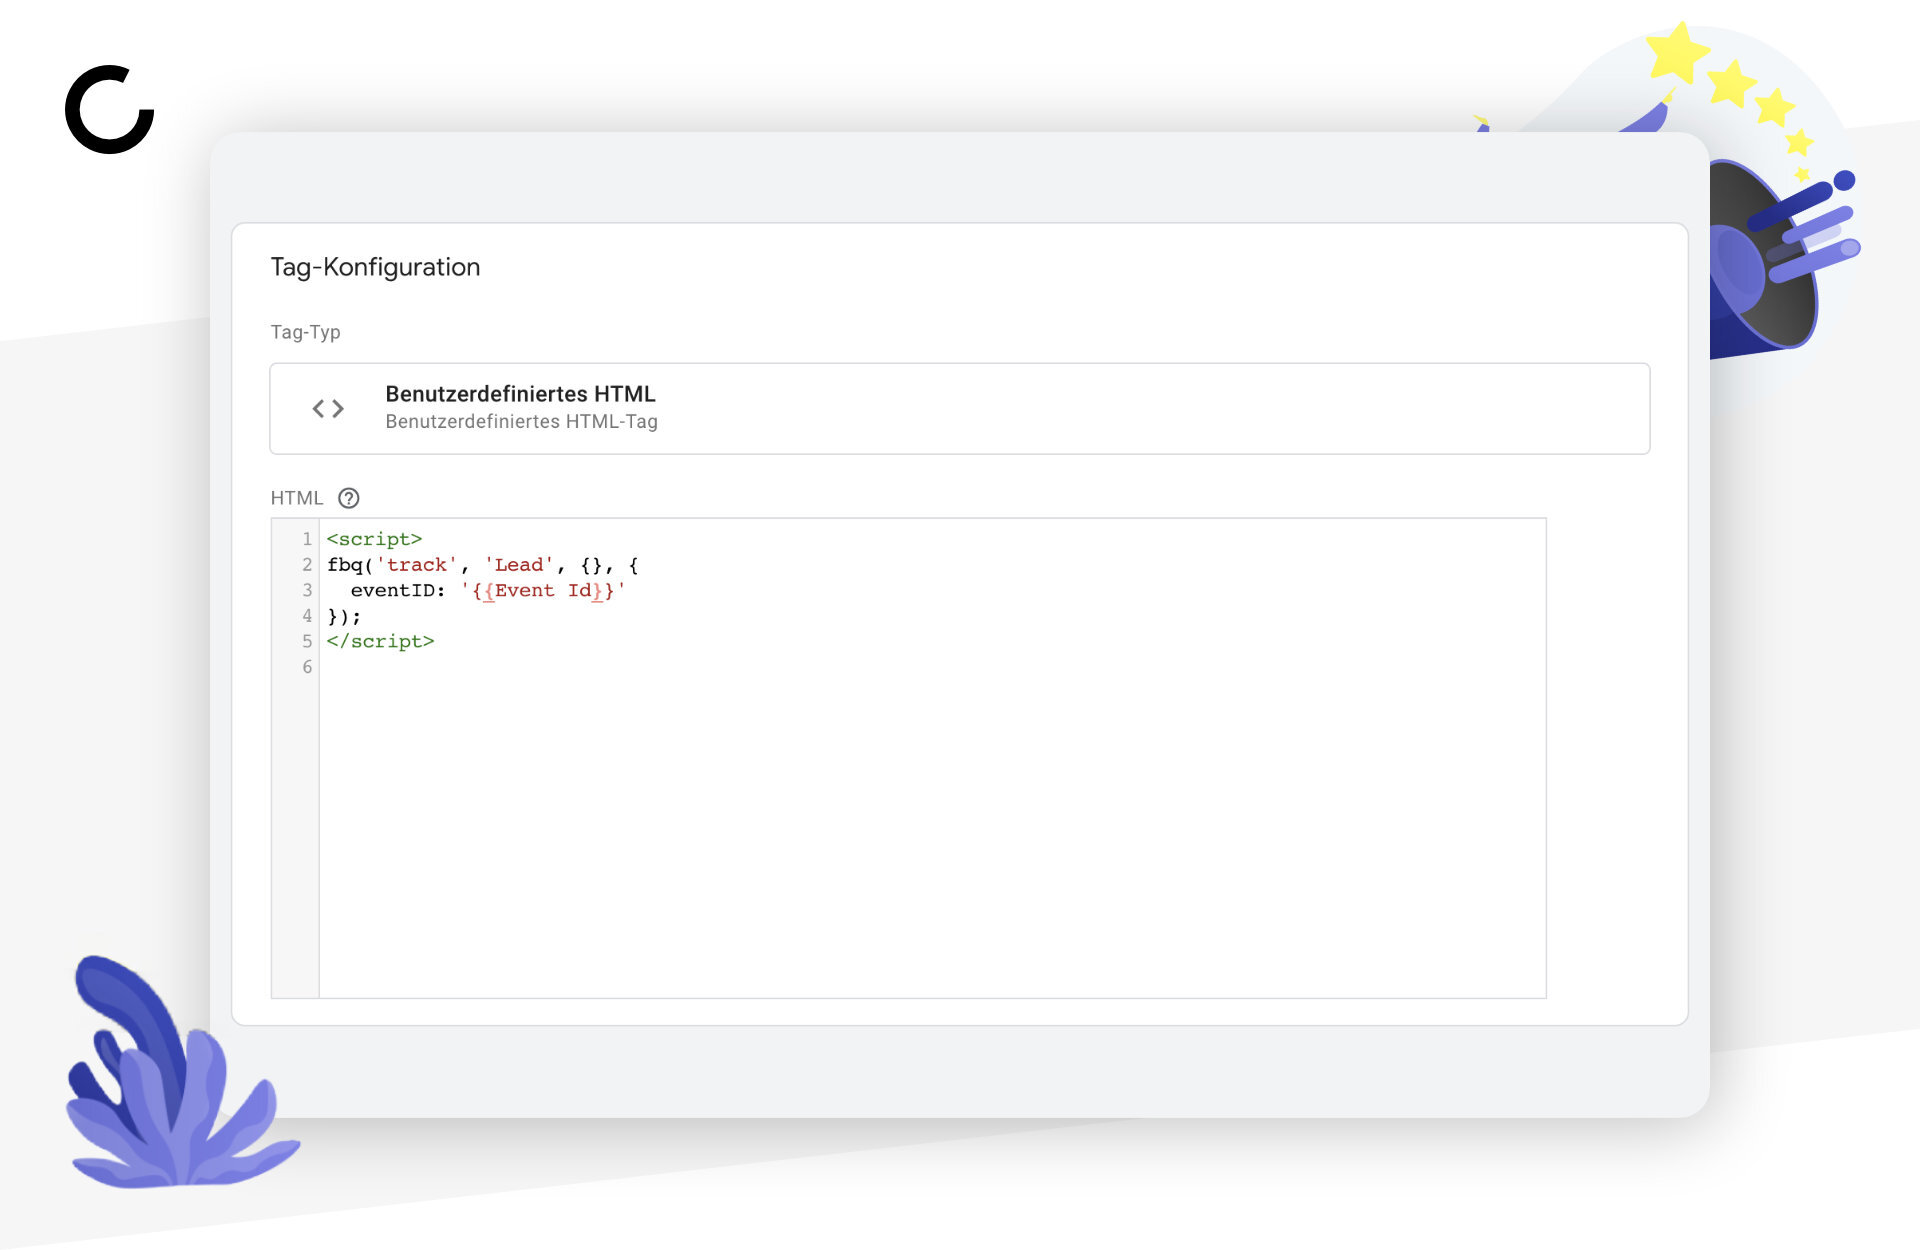The width and height of the screenshot is (1920, 1250).
Task: Select the Benutzerdefiniertes HTML tag type
Action: pyautogui.click(x=959, y=408)
